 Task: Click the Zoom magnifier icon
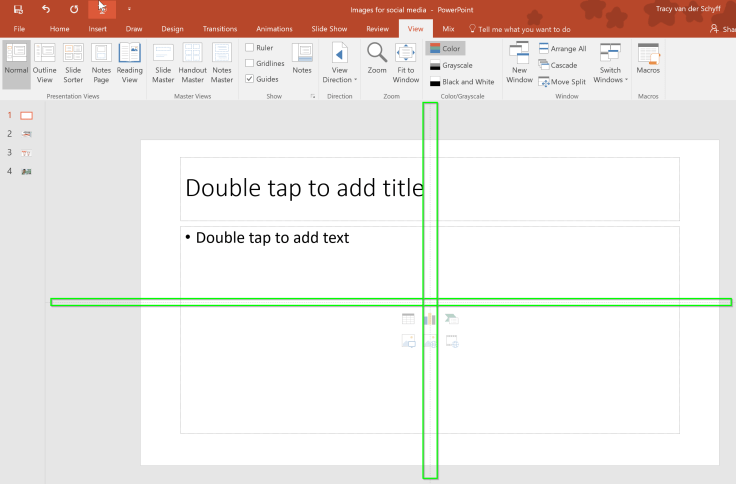click(x=377, y=54)
